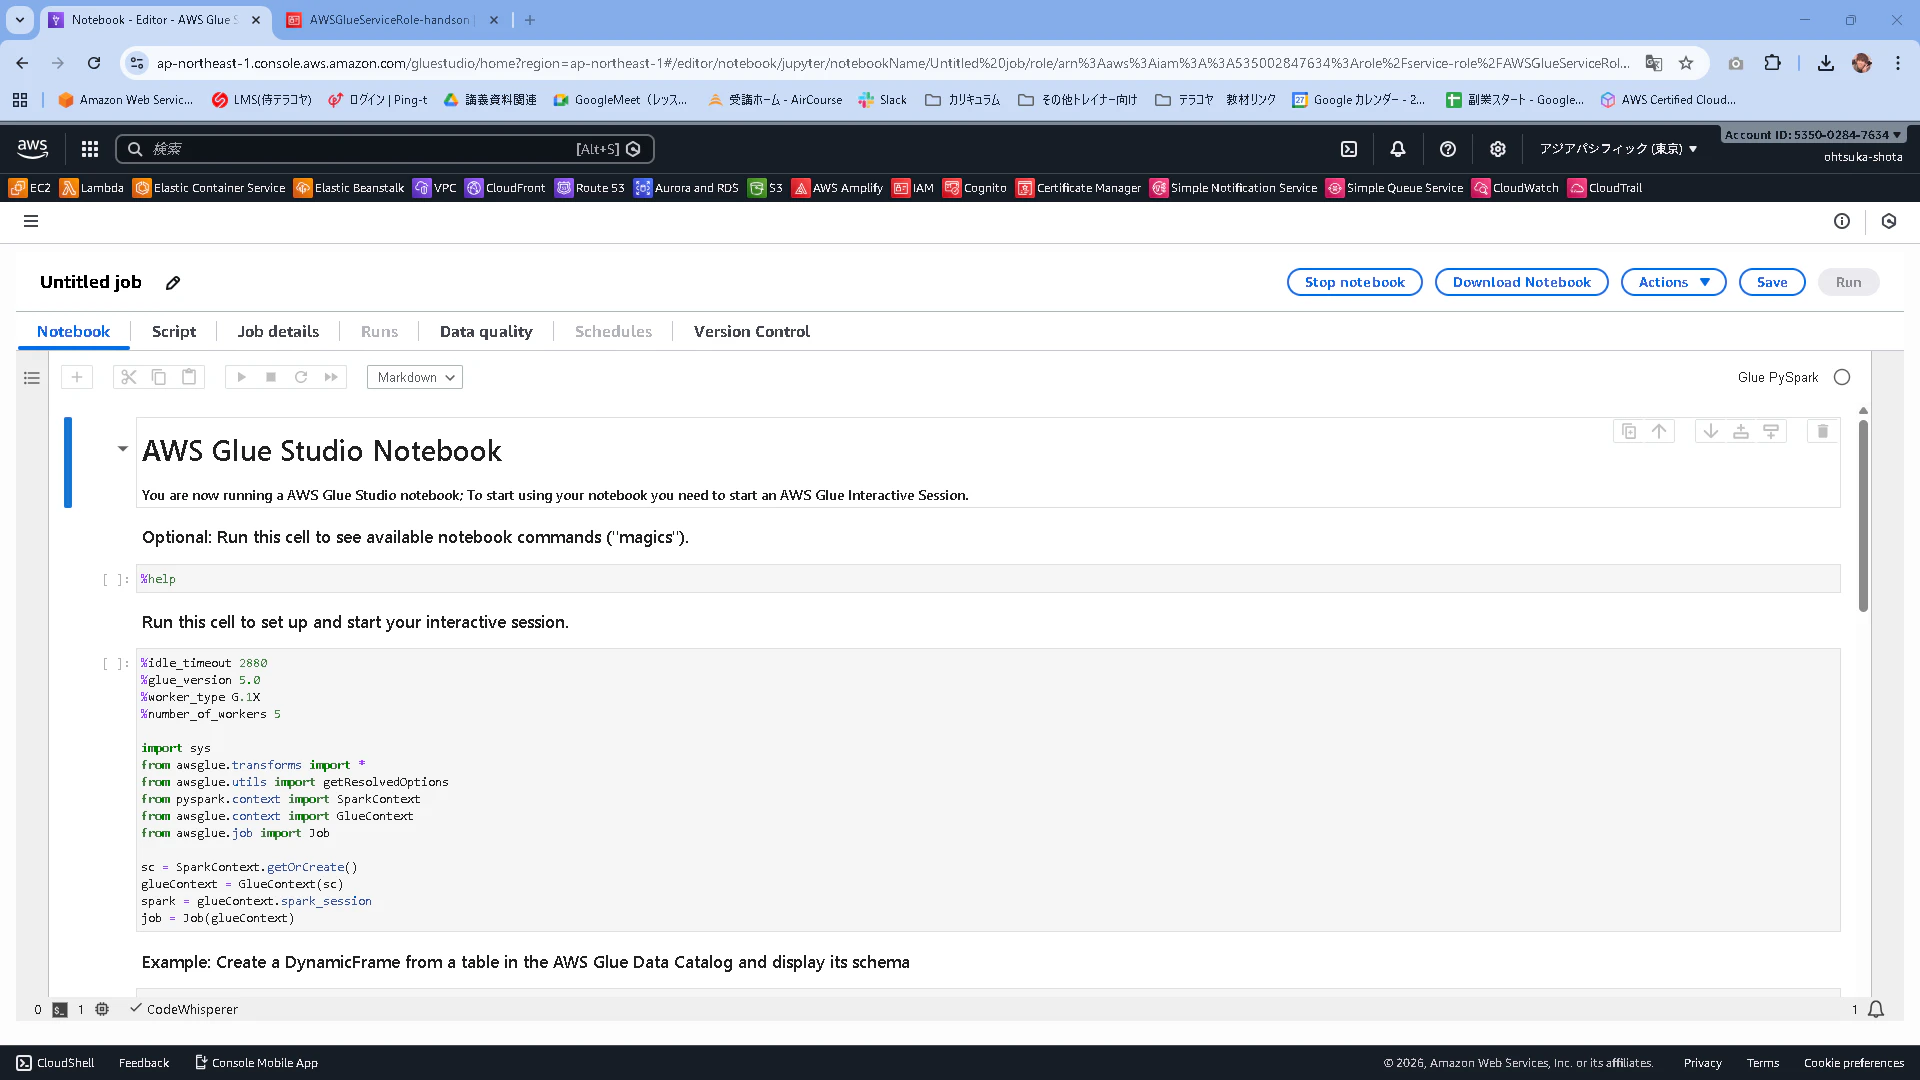Click the paste cell clipboard icon
The image size is (1920, 1080).
click(189, 377)
